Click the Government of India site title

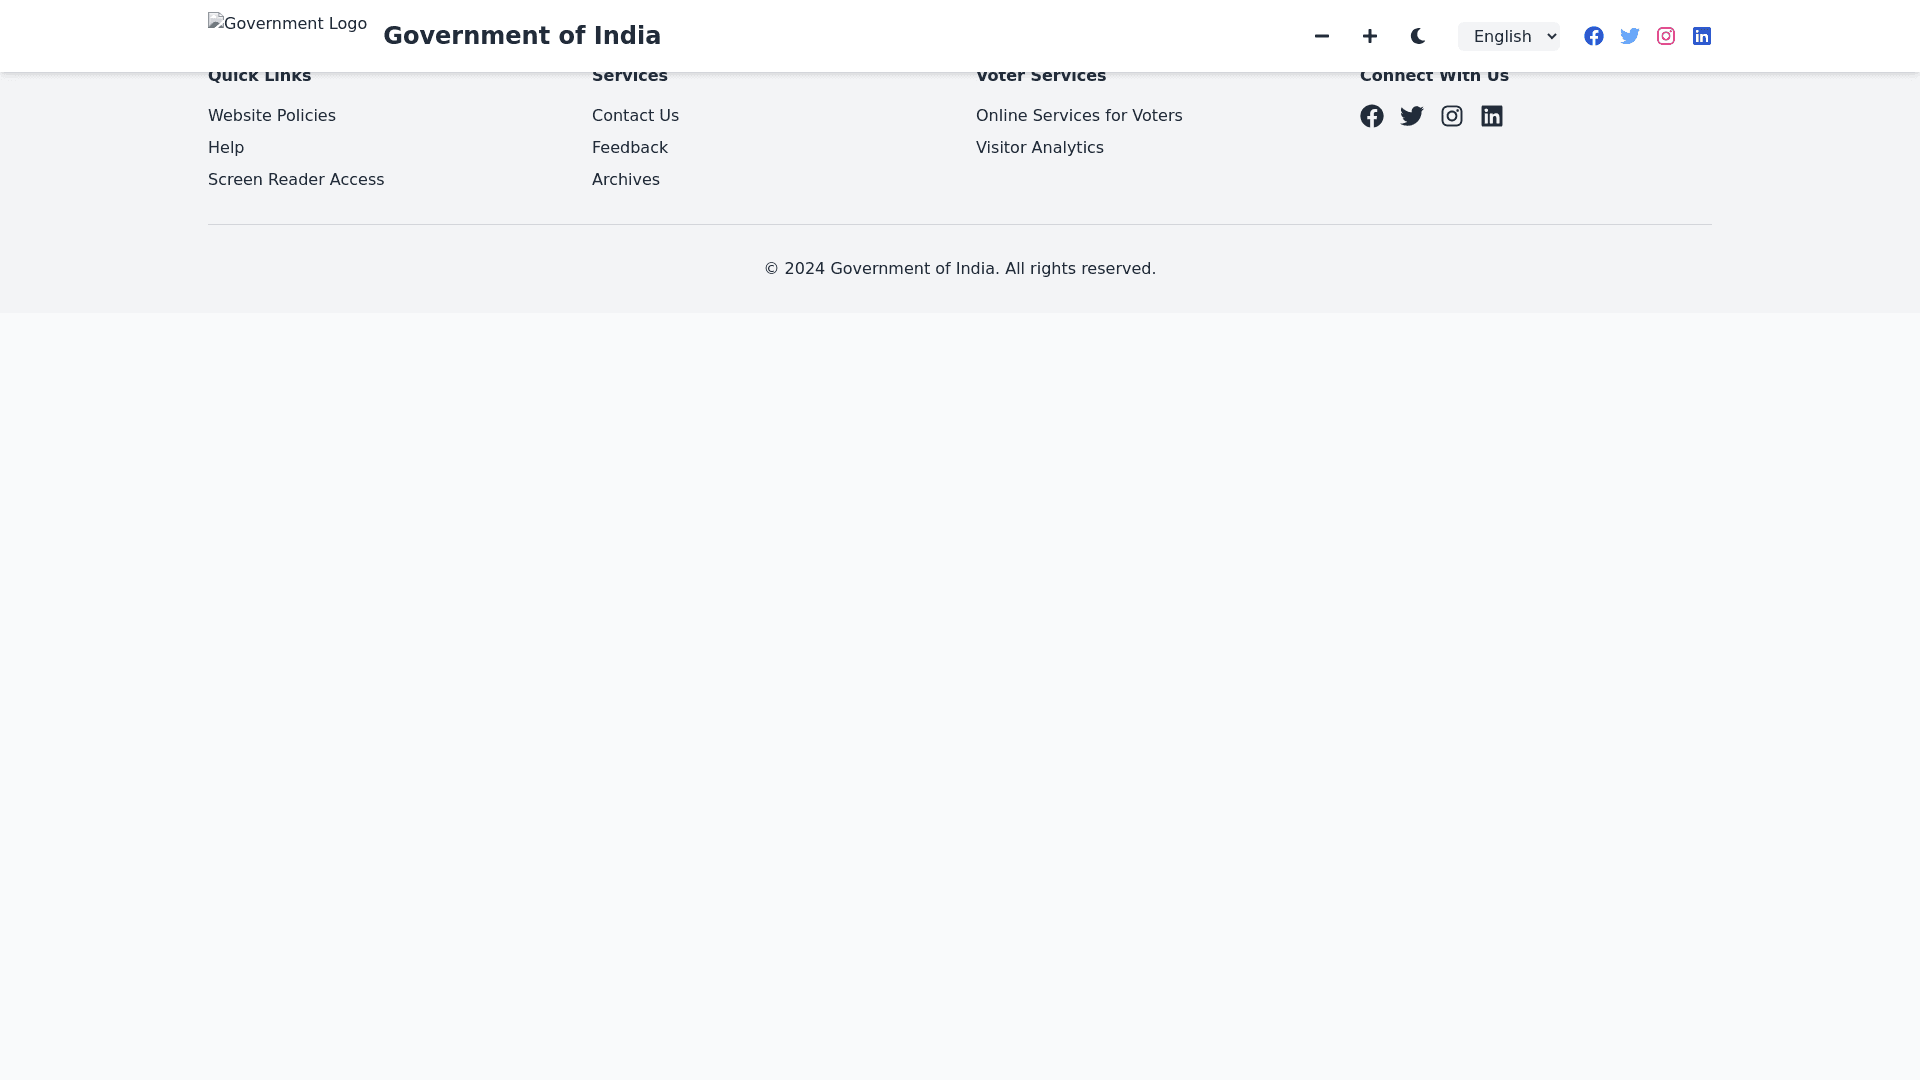(522, 36)
